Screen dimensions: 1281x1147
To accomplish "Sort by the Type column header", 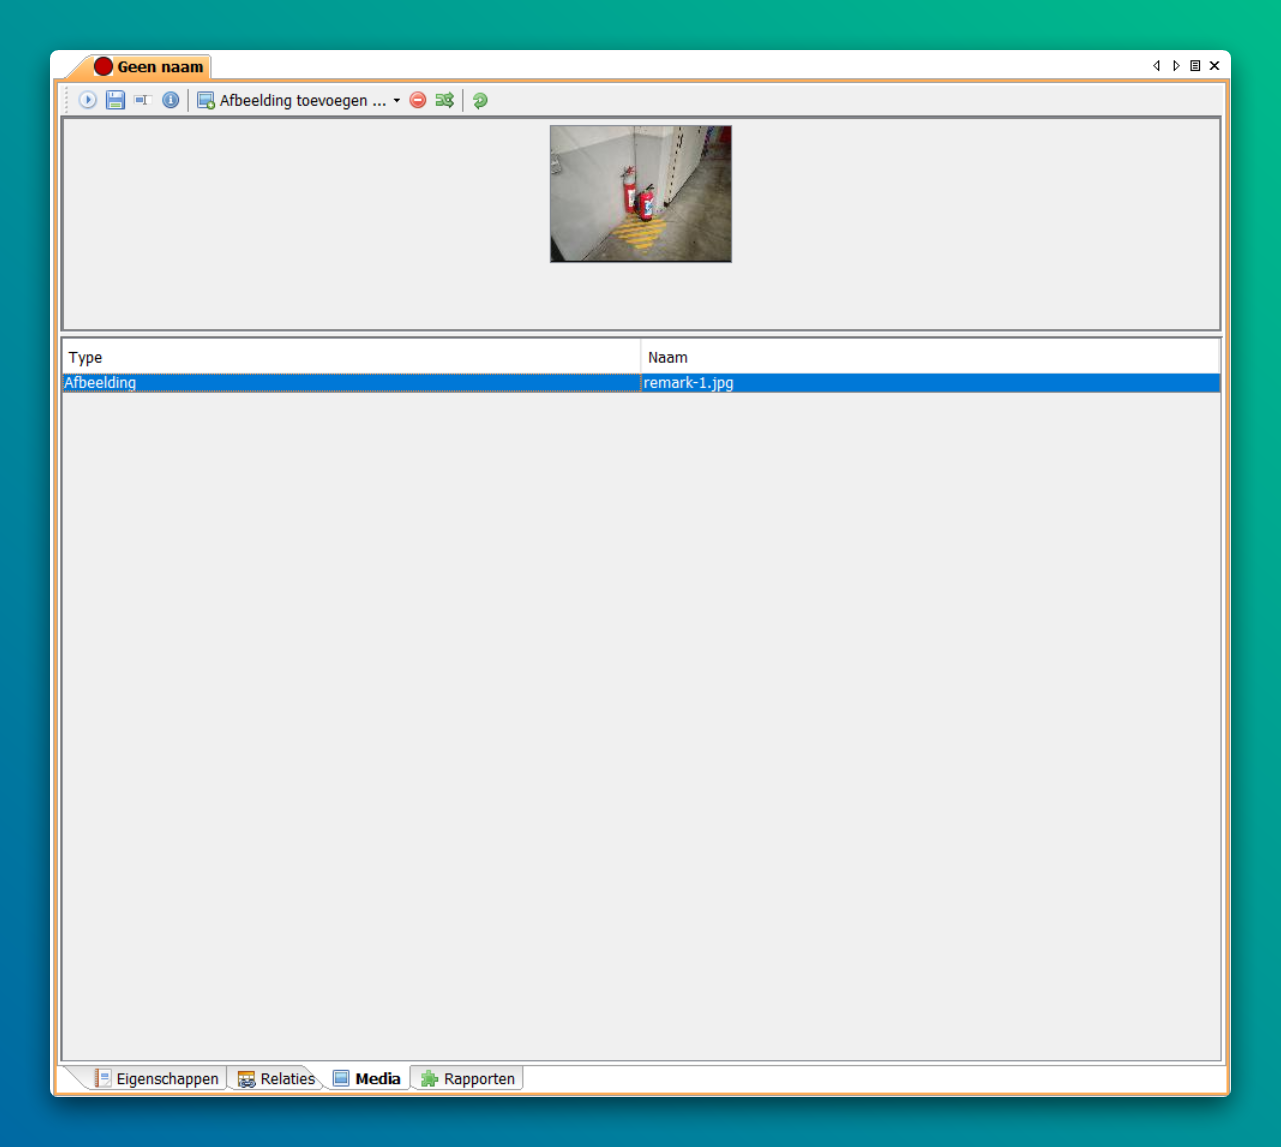I will 350,357.
